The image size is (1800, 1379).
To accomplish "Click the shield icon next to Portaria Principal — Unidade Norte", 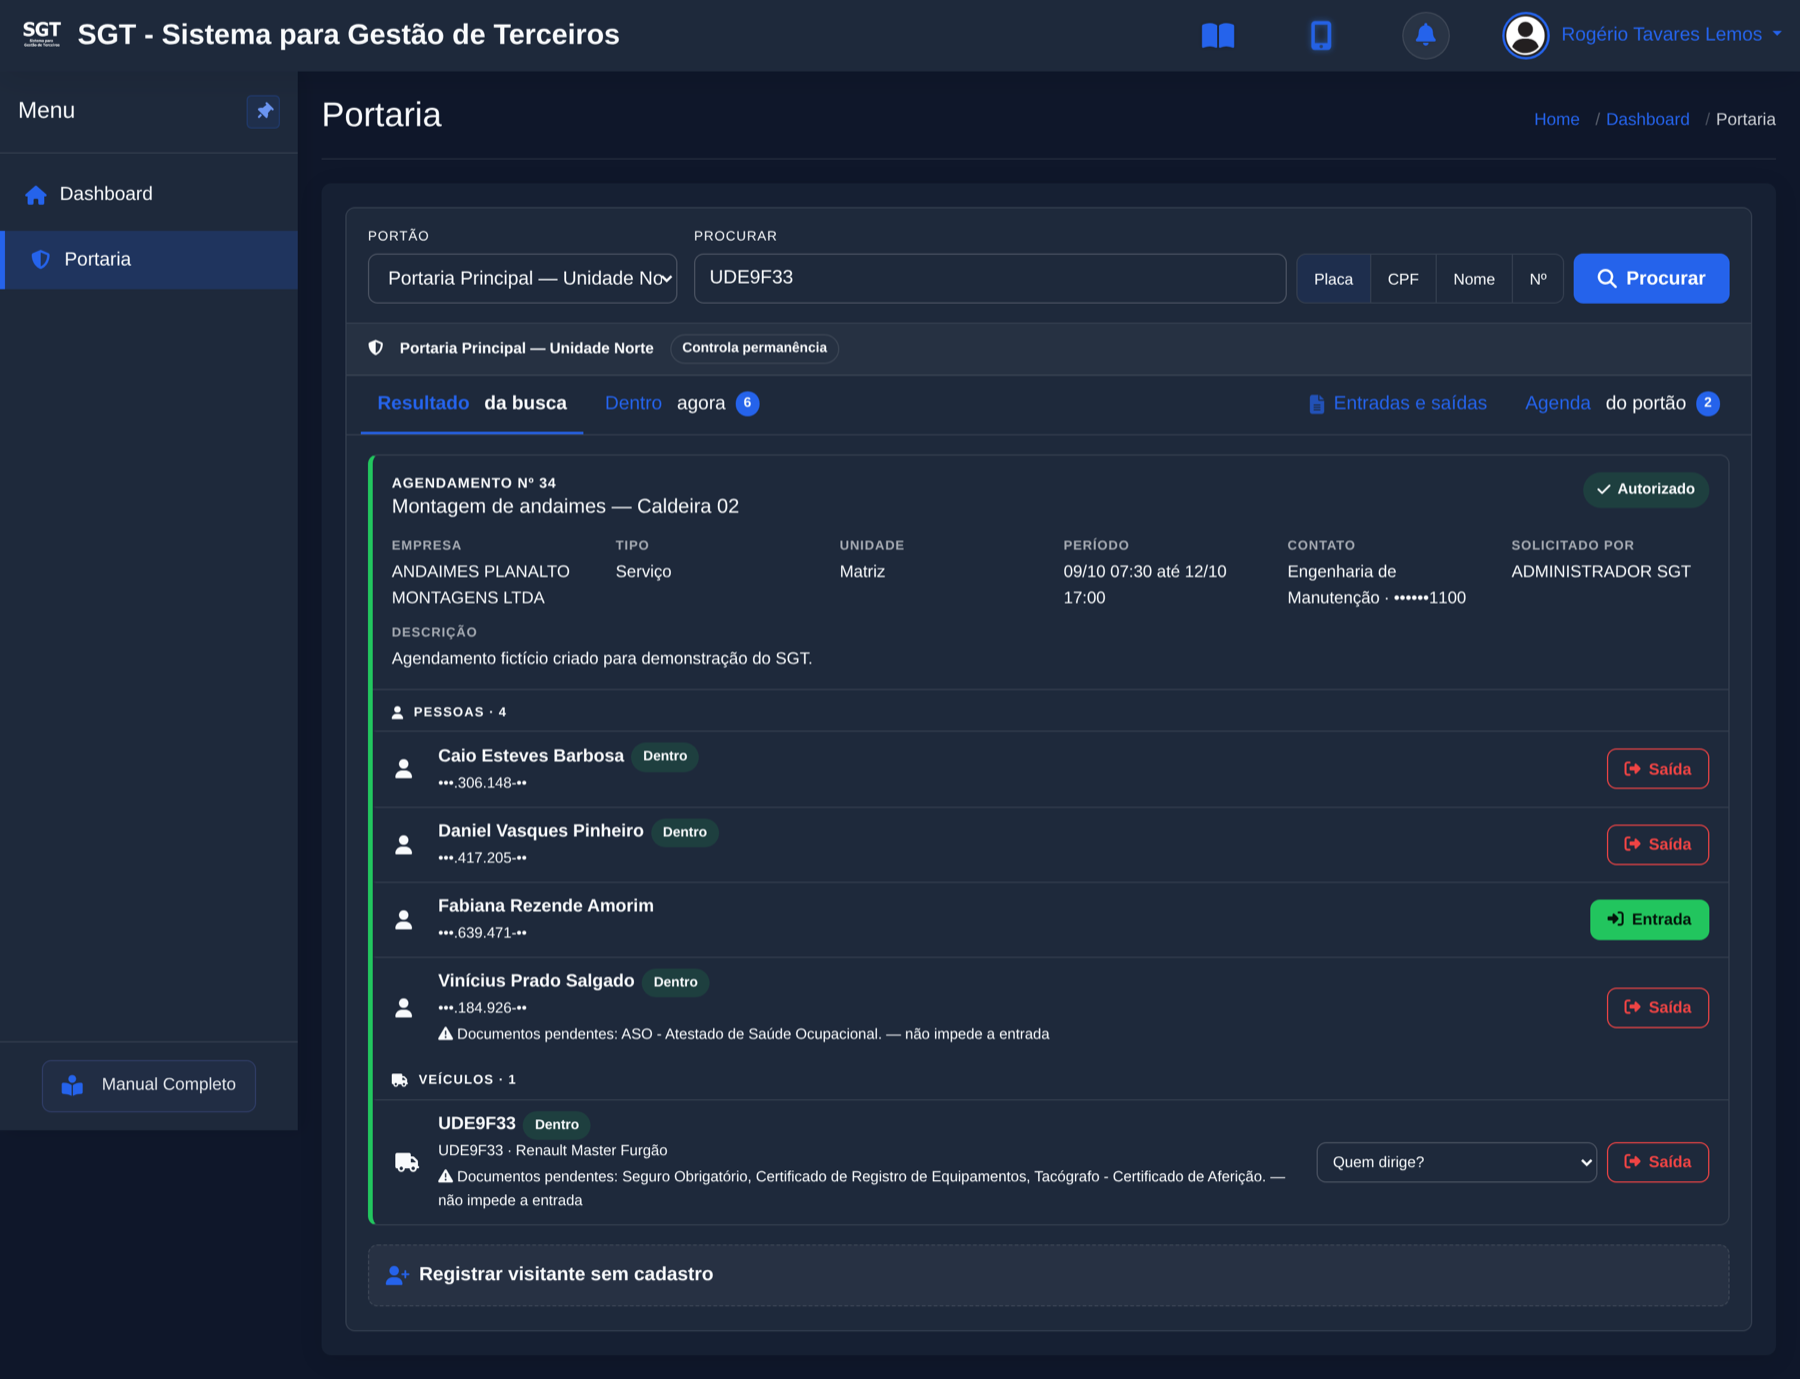I will (376, 348).
